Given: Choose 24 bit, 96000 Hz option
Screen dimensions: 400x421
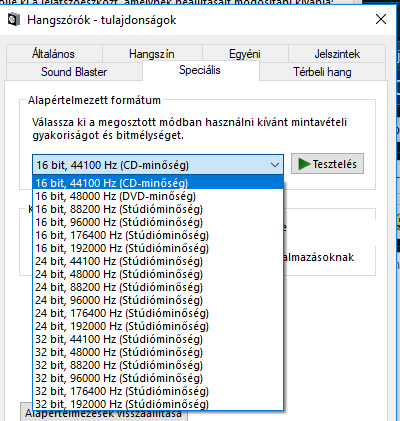Looking at the screenshot, I should 158,300.
